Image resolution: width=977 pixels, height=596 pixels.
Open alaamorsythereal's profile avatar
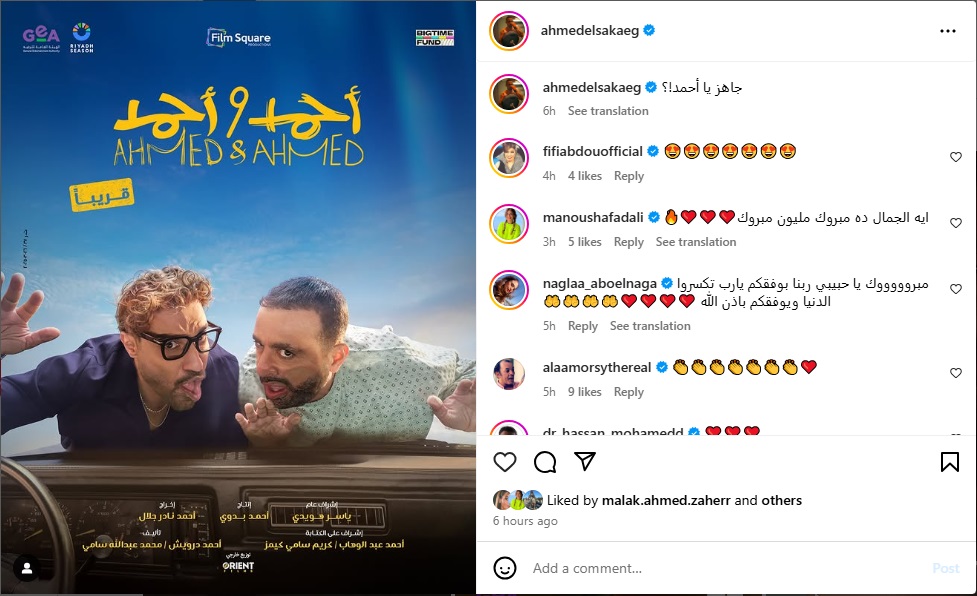pos(509,374)
